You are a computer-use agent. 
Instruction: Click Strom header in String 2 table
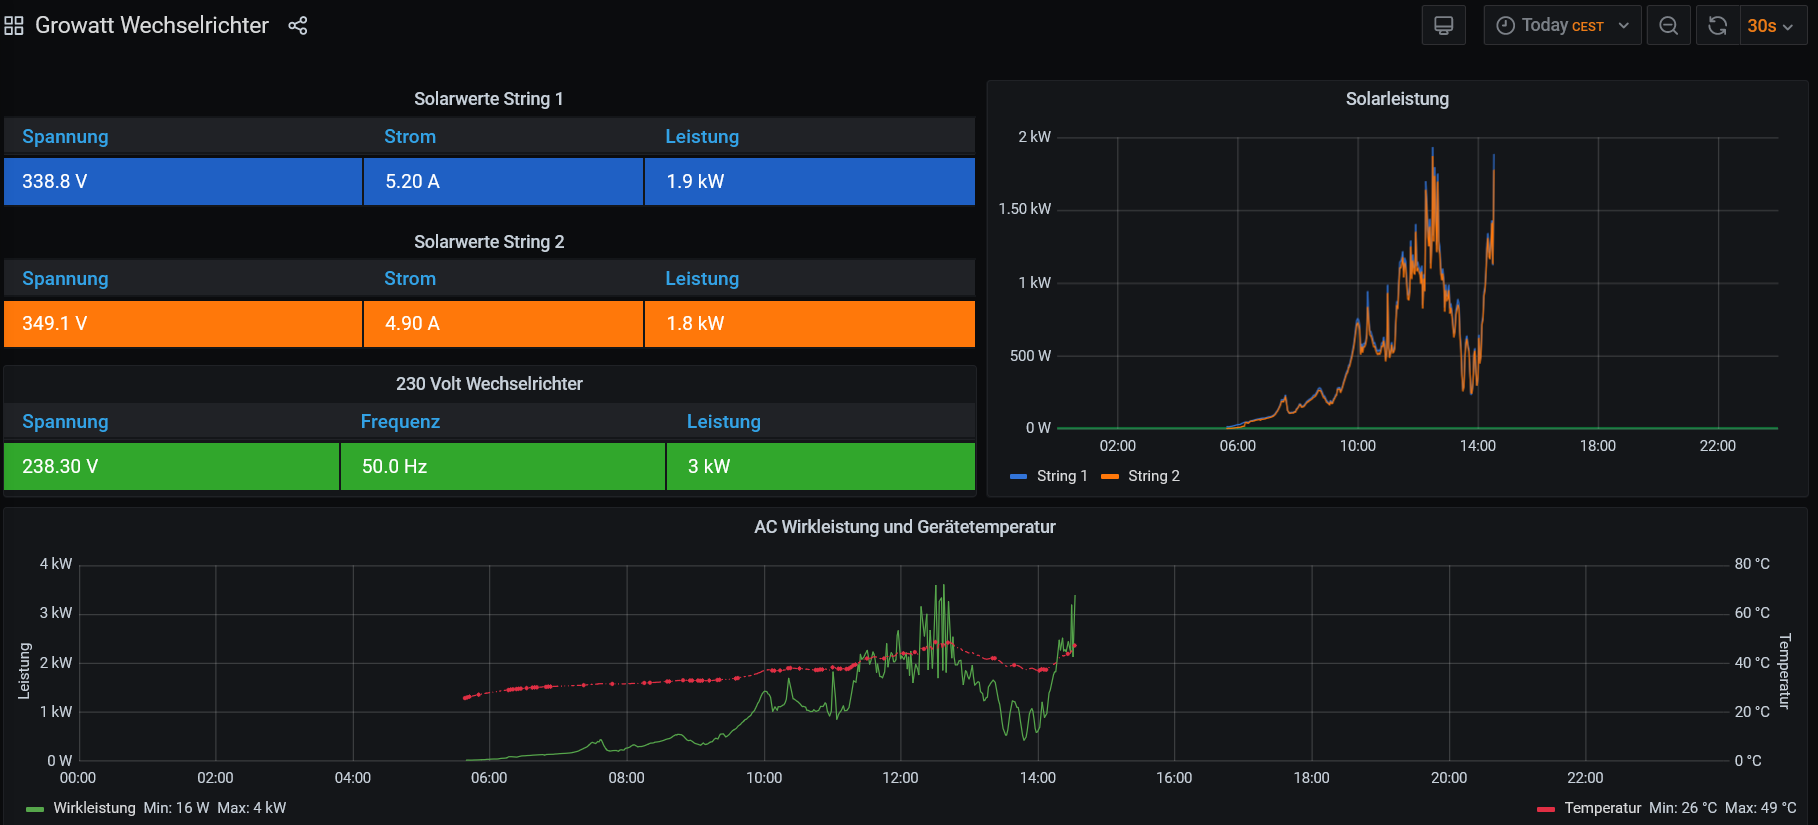pos(410,279)
